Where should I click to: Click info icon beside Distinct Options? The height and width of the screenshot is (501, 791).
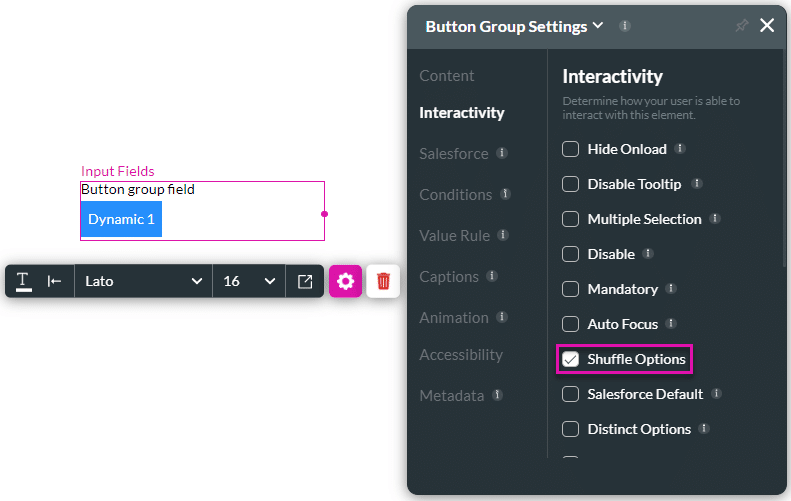click(704, 428)
